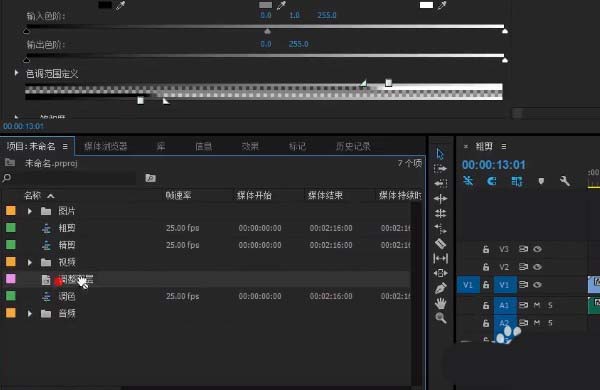Image resolution: width=600 pixels, height=390 pixels.
Task: Click sequence icon of 粗剪 in project list
Action: click(46, 228)
